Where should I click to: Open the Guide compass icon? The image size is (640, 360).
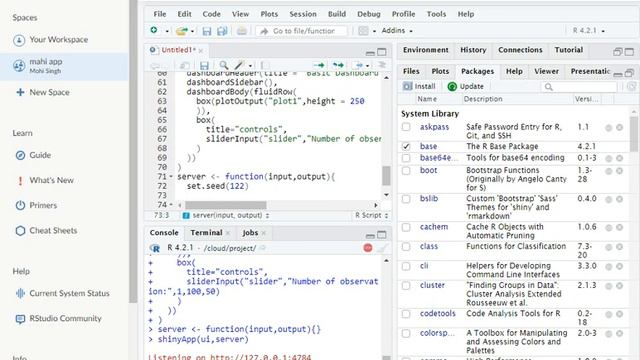pyautogui.click(x=20, y=155)
